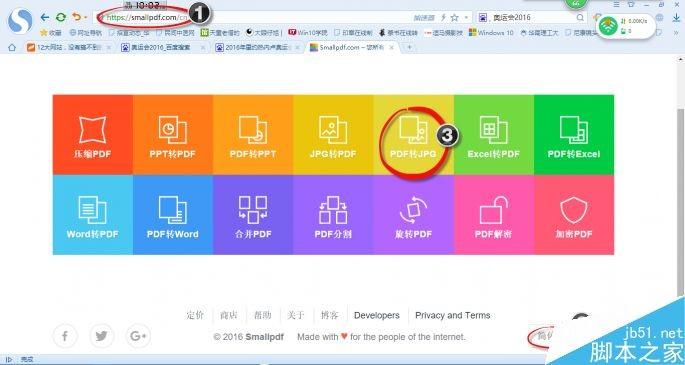Click the orange undo-close-tab arrow

coord(77,17)
